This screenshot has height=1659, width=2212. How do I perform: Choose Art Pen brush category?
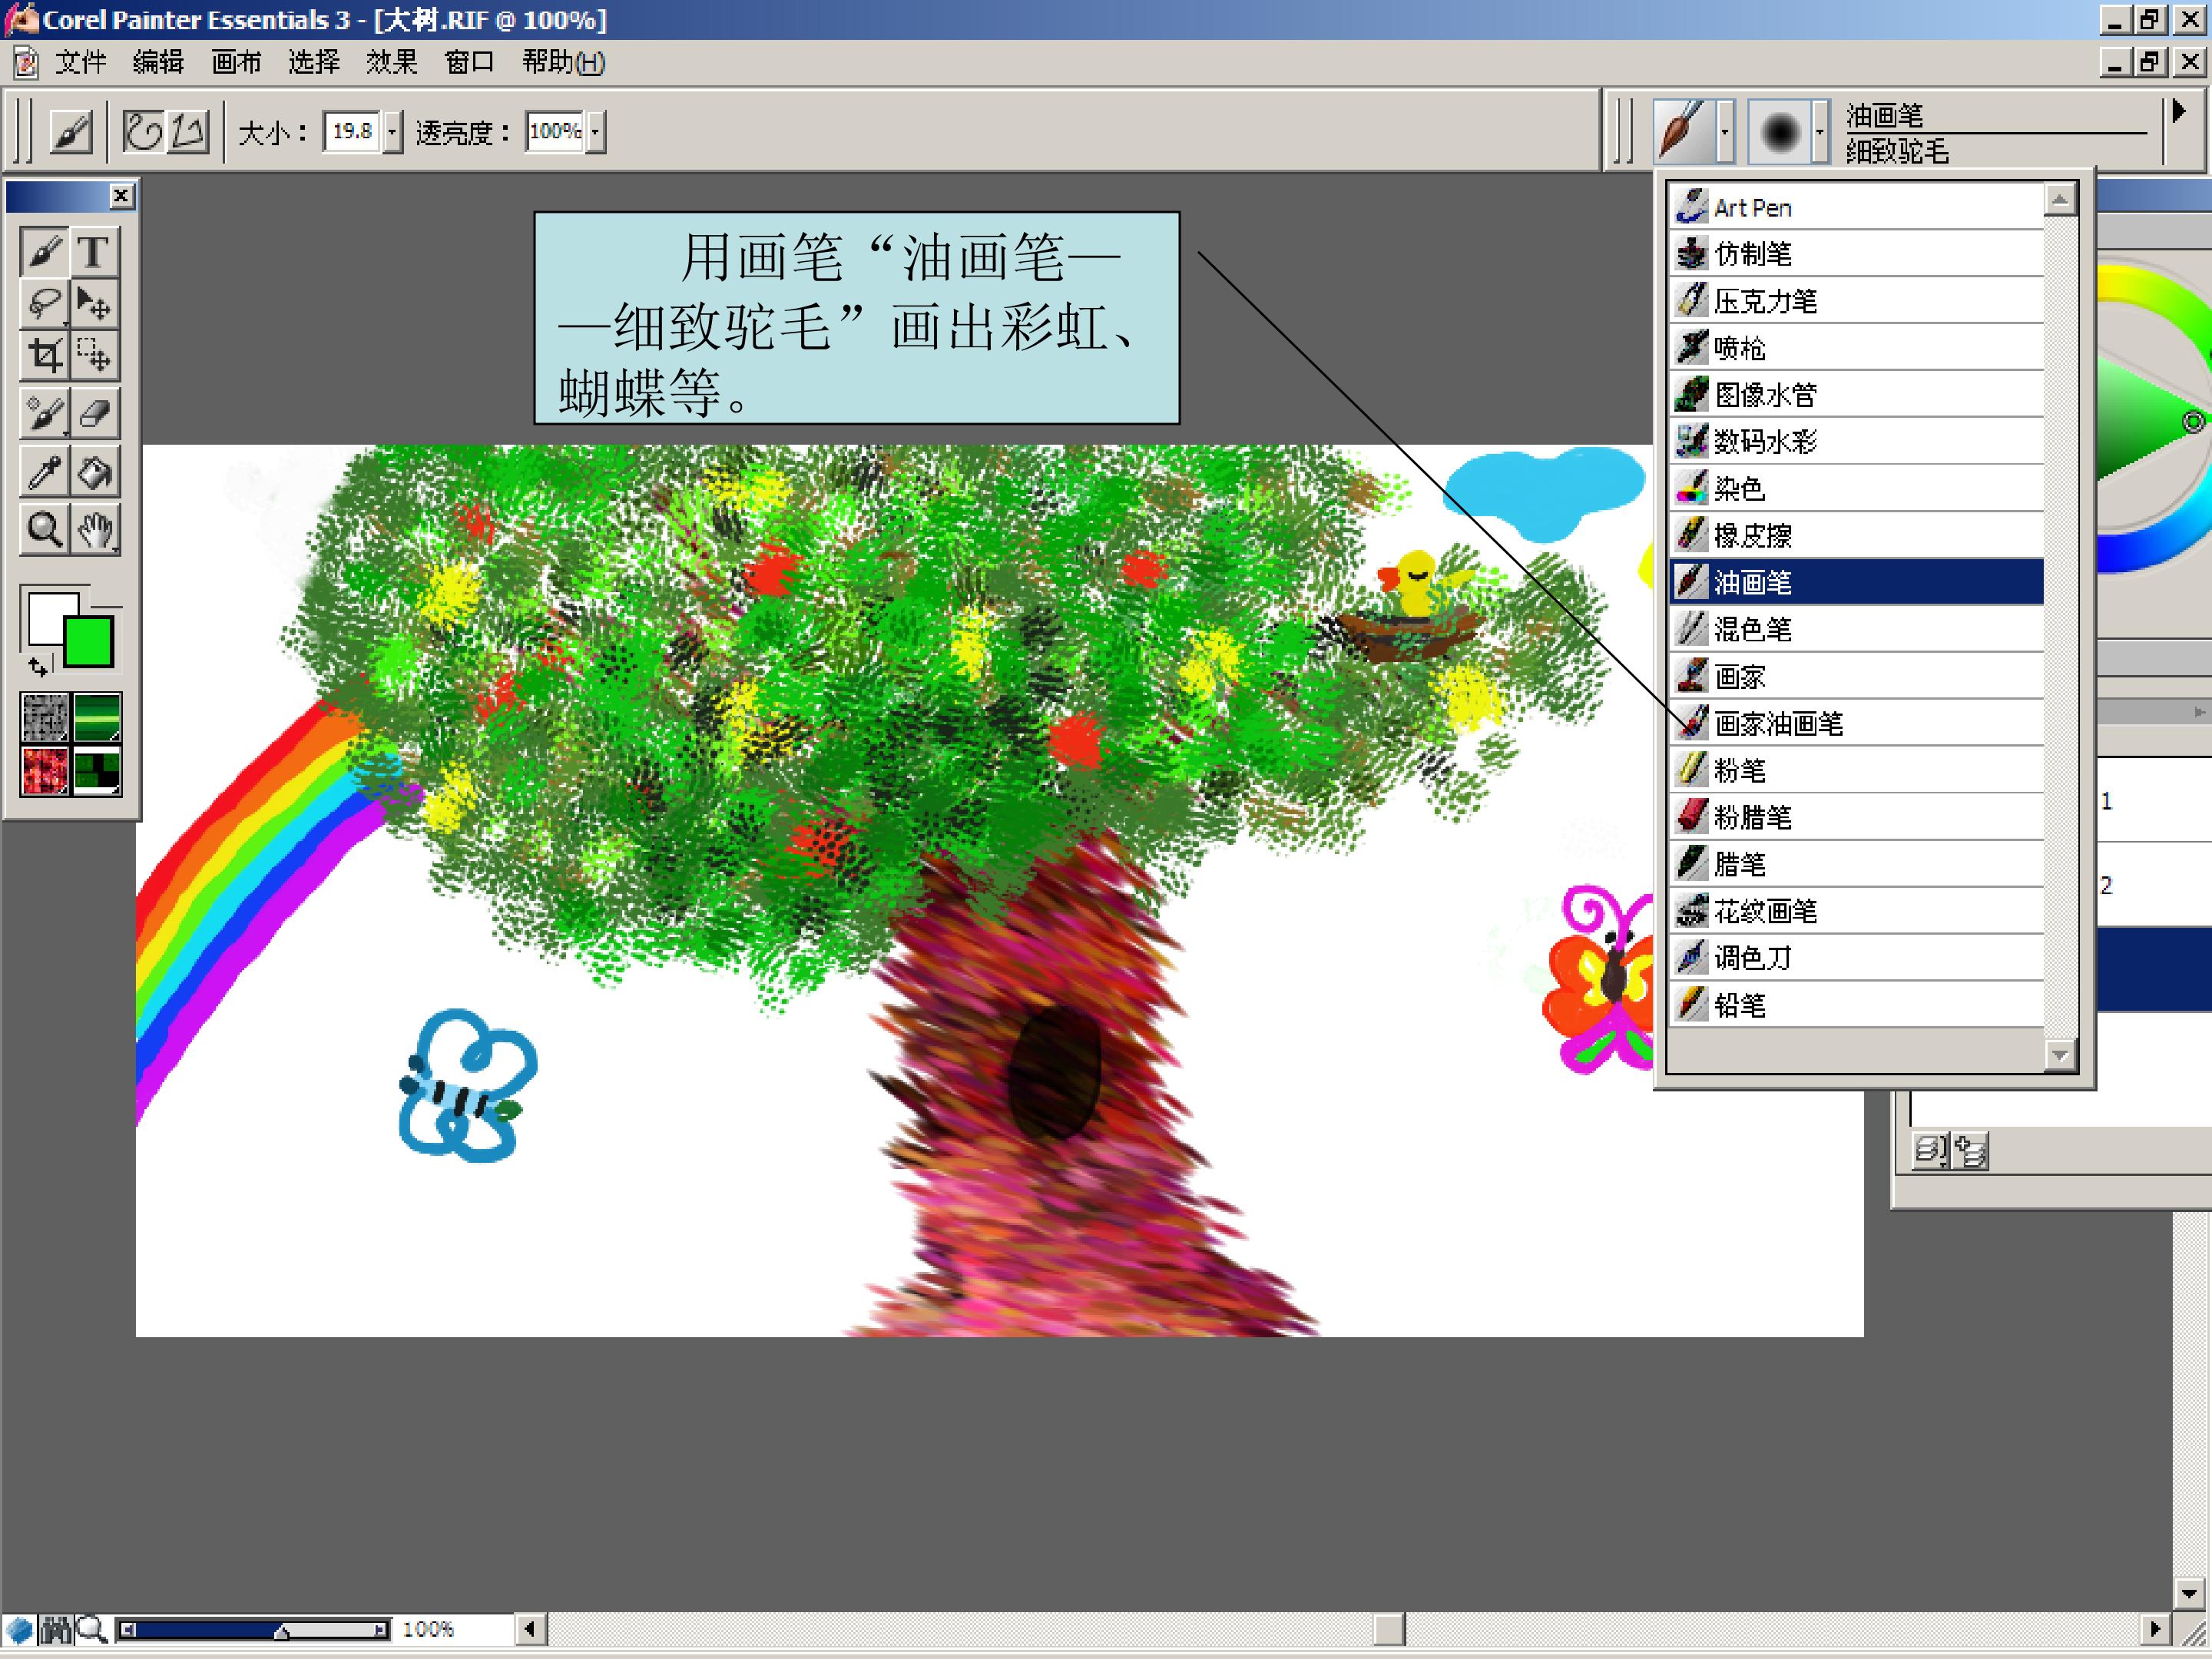[1857, 207]
